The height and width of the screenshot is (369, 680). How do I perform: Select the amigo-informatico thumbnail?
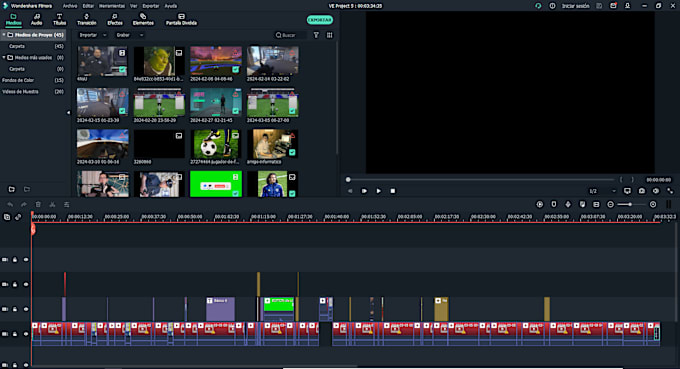point(272,144)
